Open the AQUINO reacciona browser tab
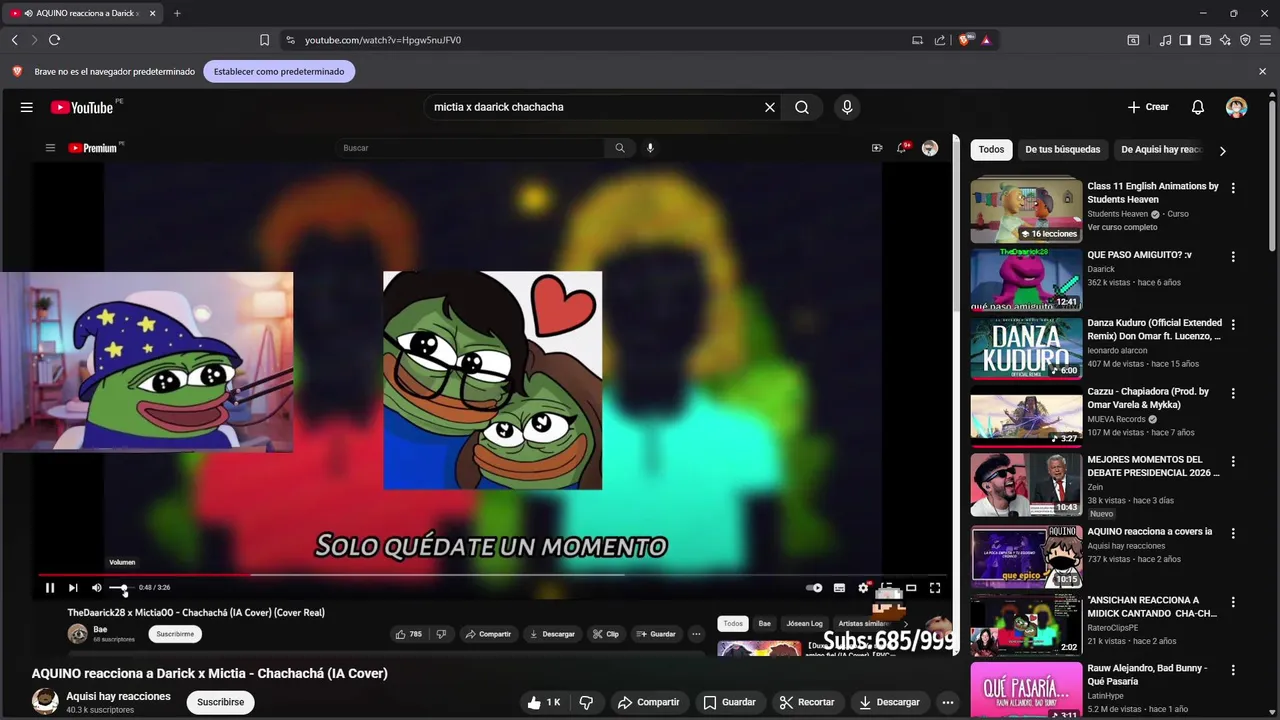The image size is (1280, 720). pyautogui.click(x=83, y=13)
